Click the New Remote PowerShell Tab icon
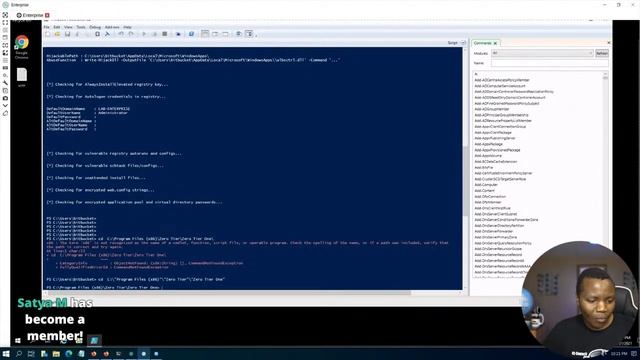This screenshot has width=640, height=360. (178, 34)
